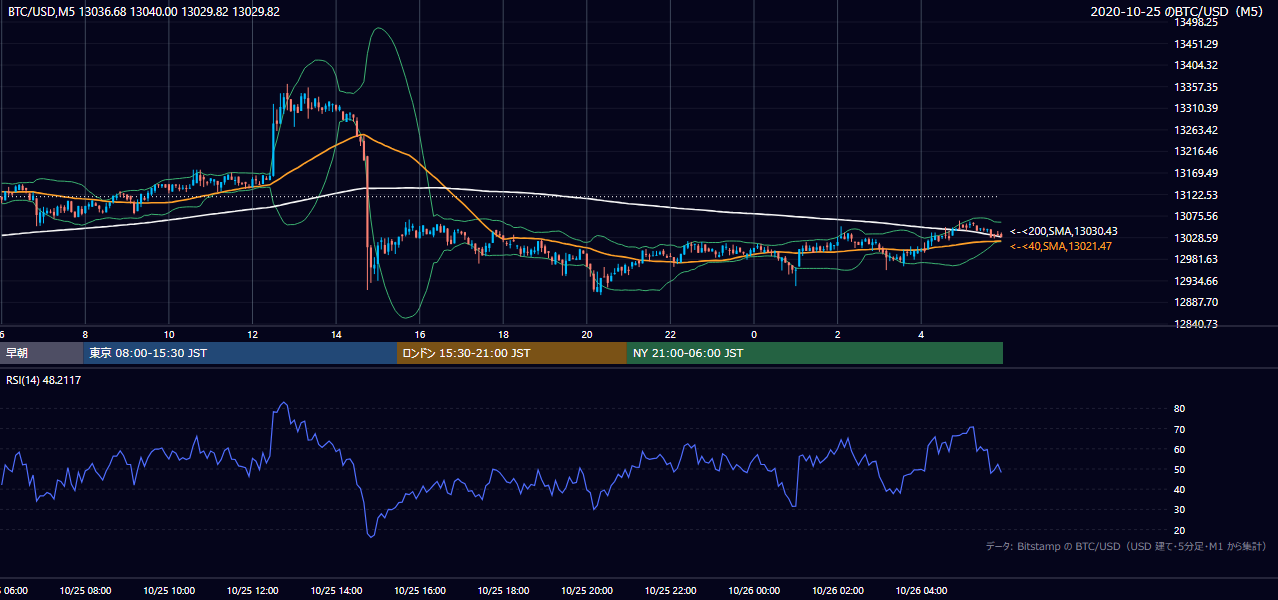Click hour tick 4 under price chart
Image resolution: width=1278 pixels, height=600 pixels.
(x=921, y=334)
